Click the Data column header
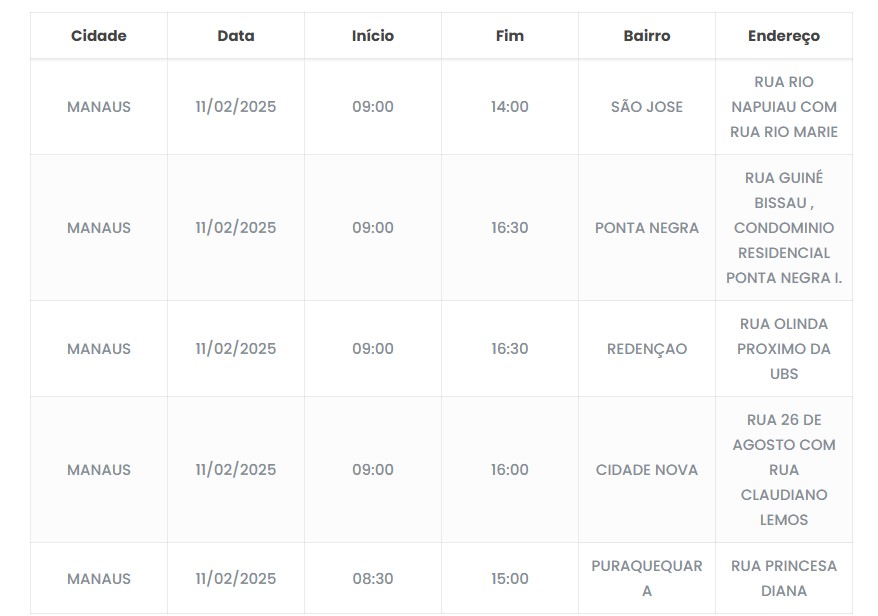This screenshot has width=878, height=616. point(236,36)
